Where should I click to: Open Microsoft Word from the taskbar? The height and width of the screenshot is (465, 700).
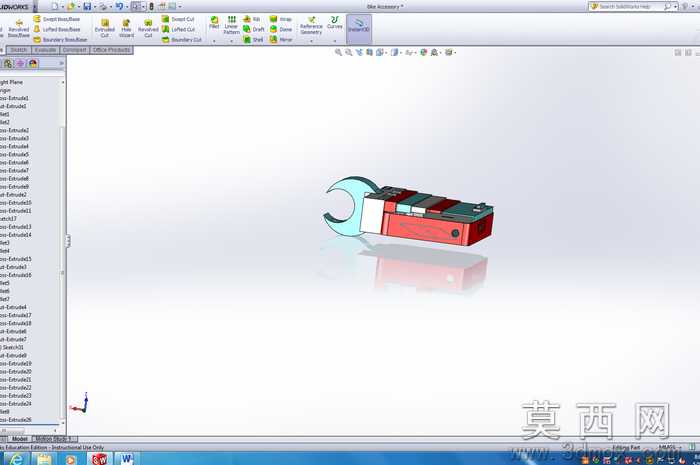click(x=125, y=459)
